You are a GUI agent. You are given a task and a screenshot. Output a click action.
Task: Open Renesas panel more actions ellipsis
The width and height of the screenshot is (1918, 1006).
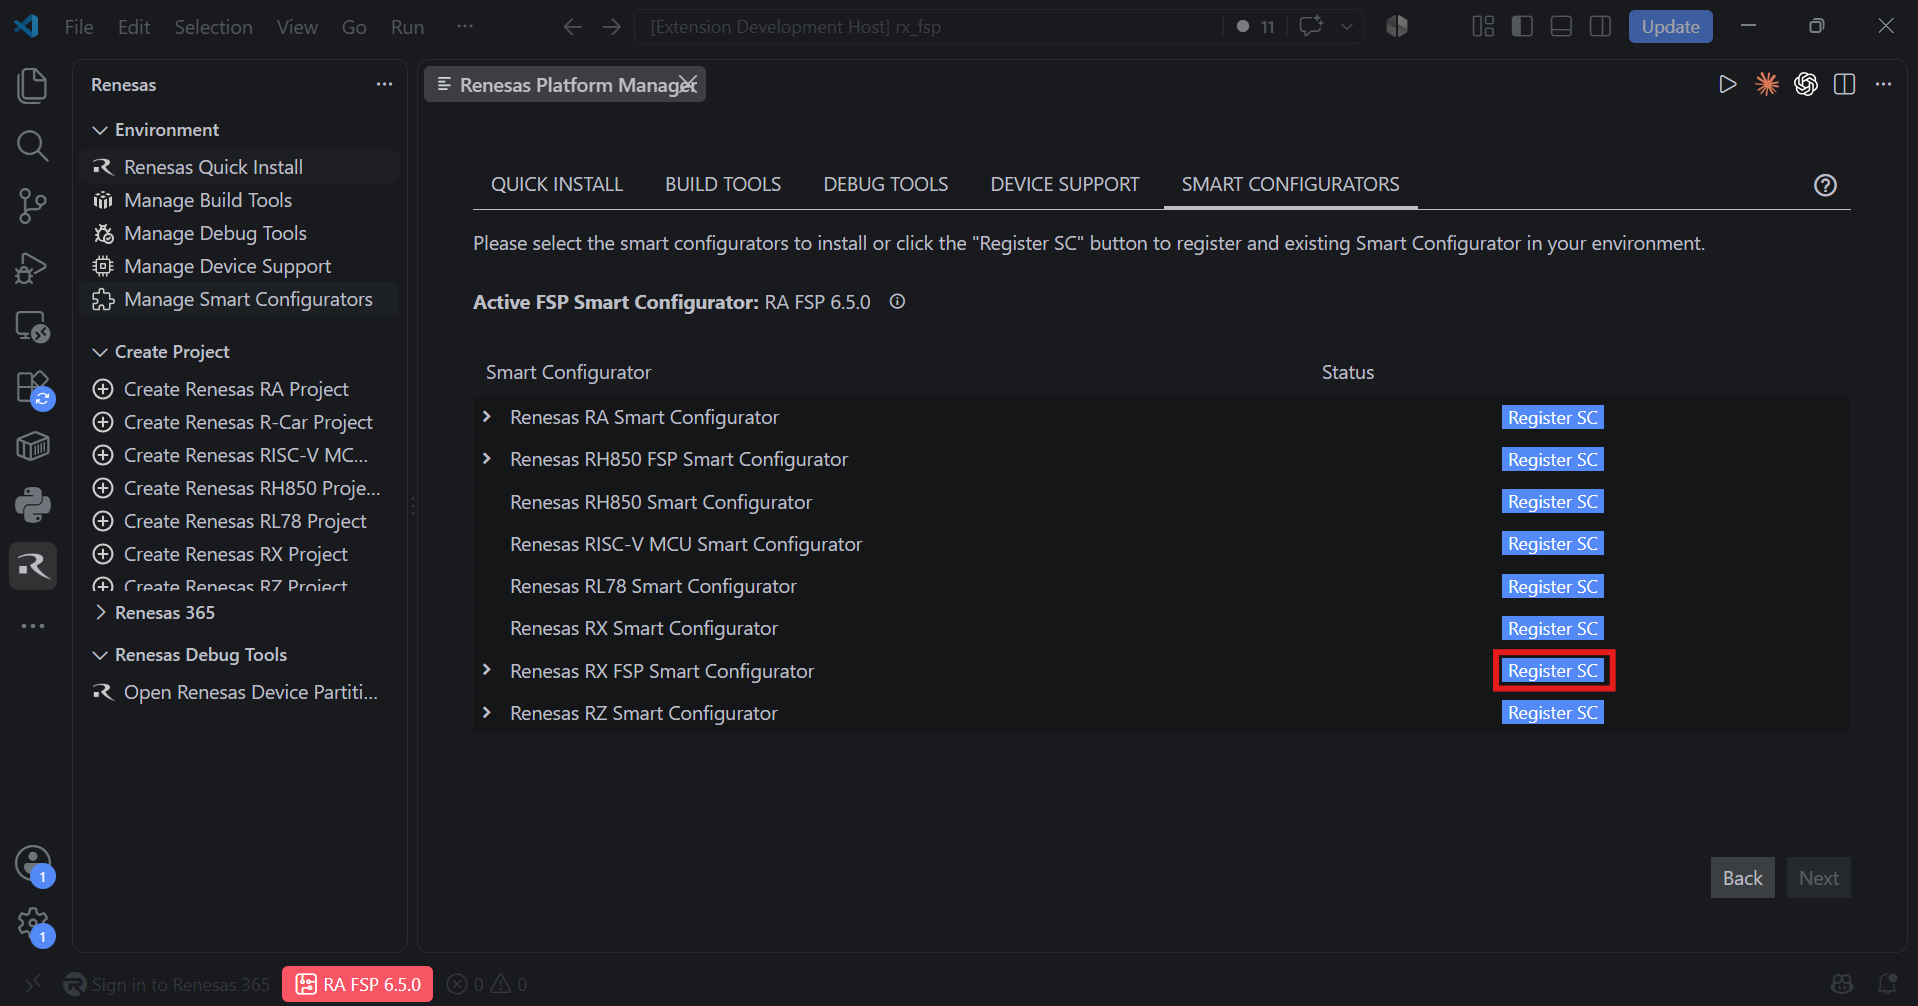click(x=384, y=84)
